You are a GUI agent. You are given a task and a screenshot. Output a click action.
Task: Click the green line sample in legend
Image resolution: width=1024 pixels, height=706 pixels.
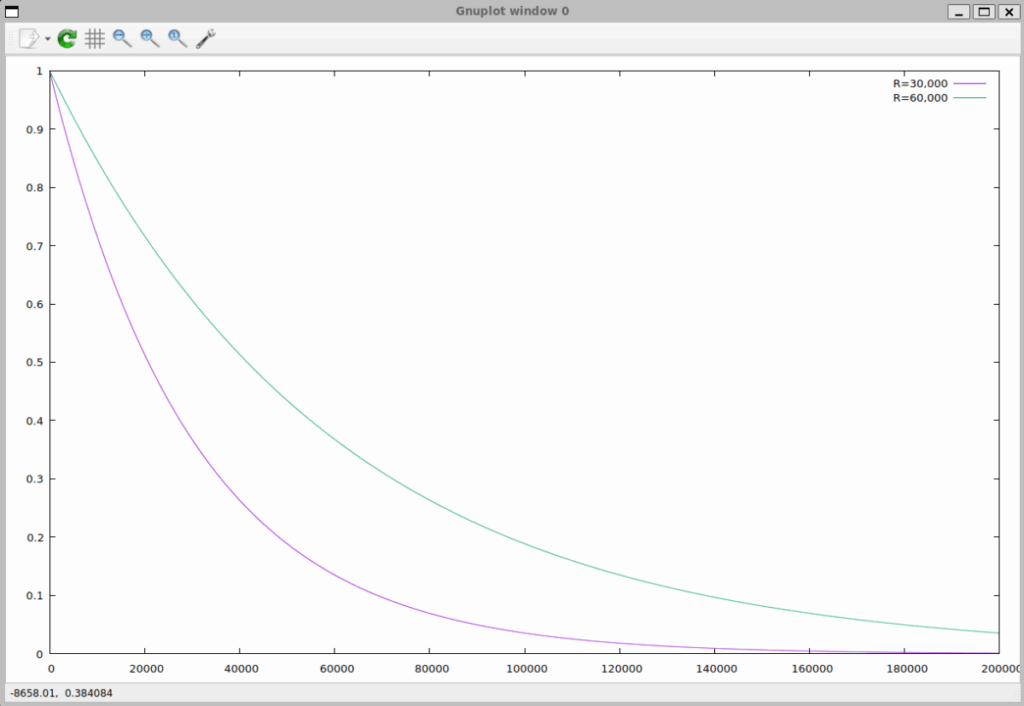[970, 98]
